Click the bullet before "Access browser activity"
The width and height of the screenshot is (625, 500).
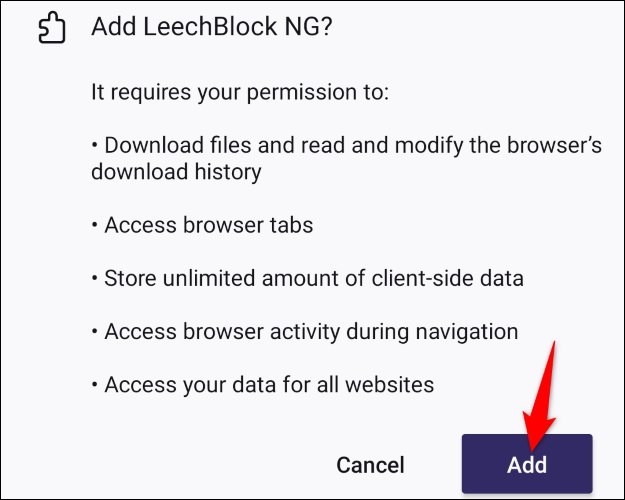coord(95,331)
